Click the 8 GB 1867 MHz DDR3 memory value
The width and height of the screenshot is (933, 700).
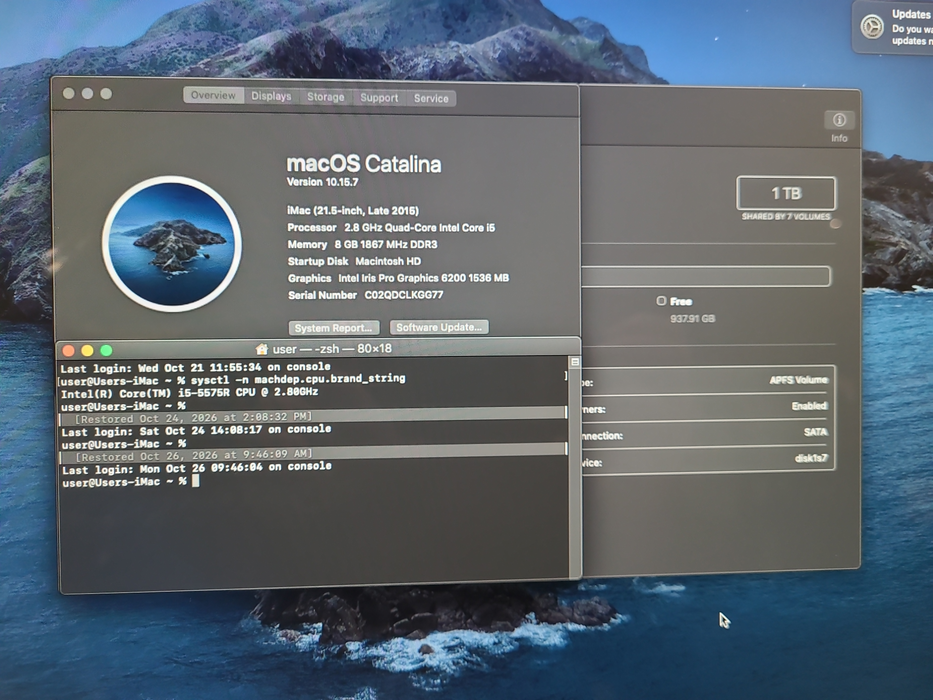(386, 244)
